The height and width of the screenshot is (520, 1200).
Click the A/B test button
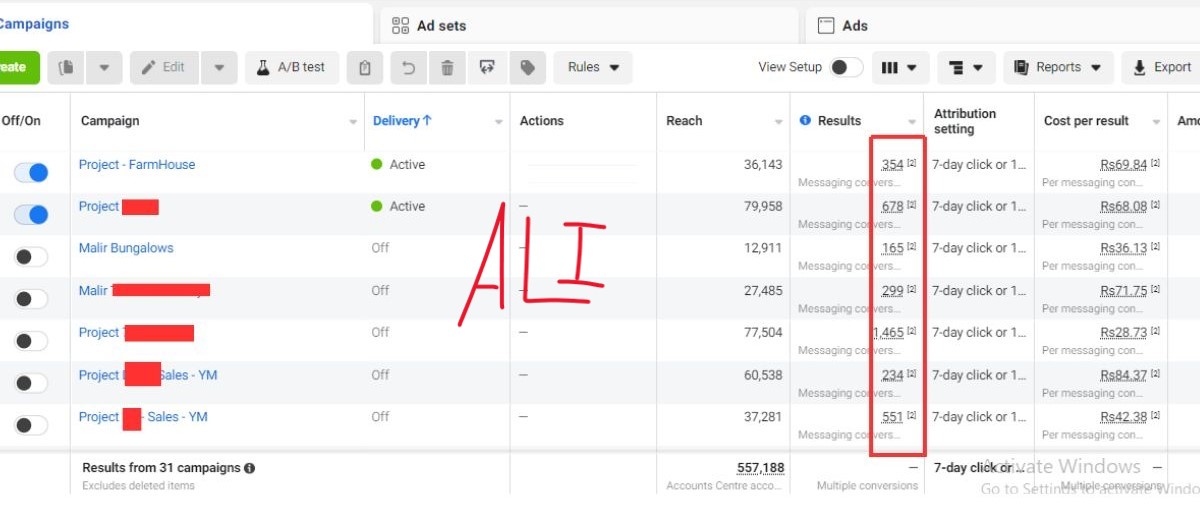291,68
